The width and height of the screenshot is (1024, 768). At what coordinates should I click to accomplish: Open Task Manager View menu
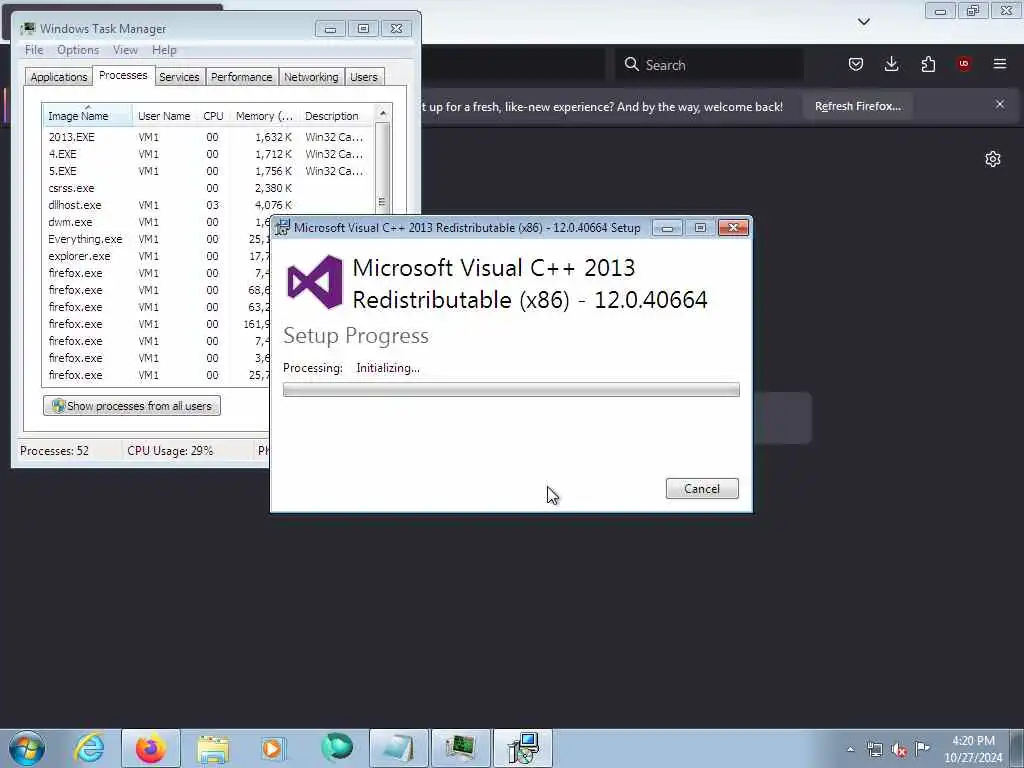point(125,50)
